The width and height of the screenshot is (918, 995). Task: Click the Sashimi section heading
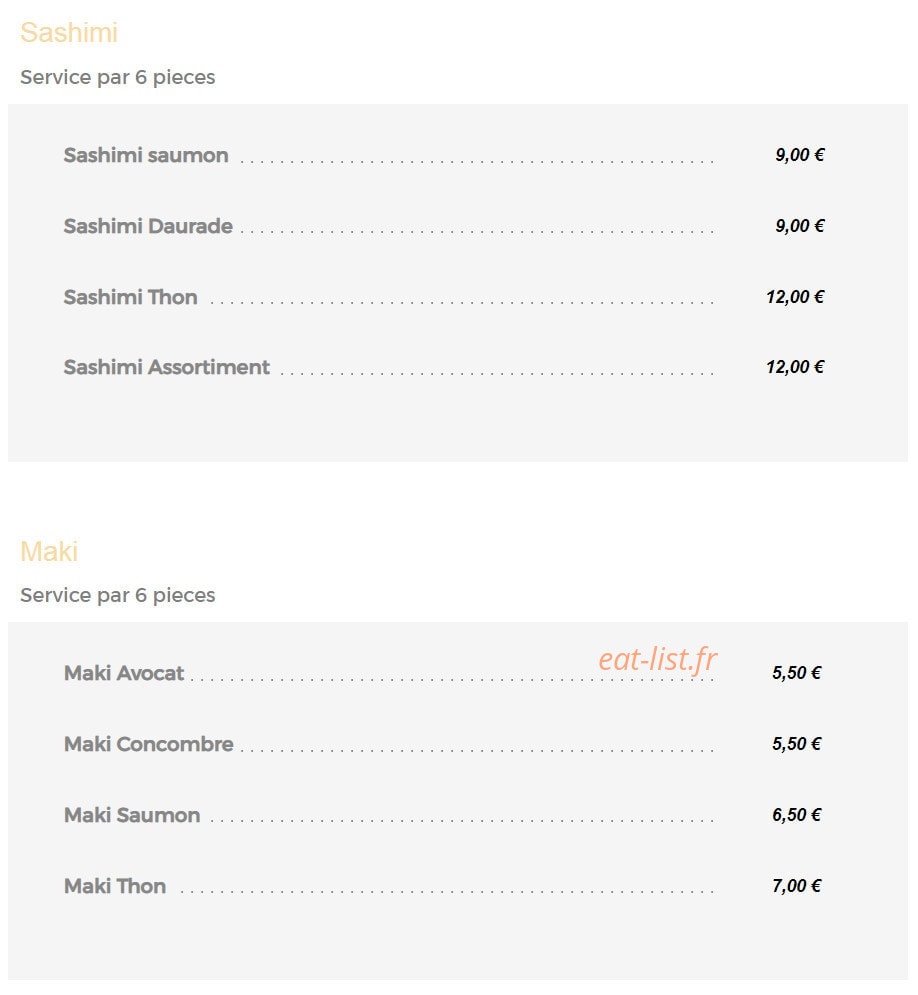coord(69,32)
